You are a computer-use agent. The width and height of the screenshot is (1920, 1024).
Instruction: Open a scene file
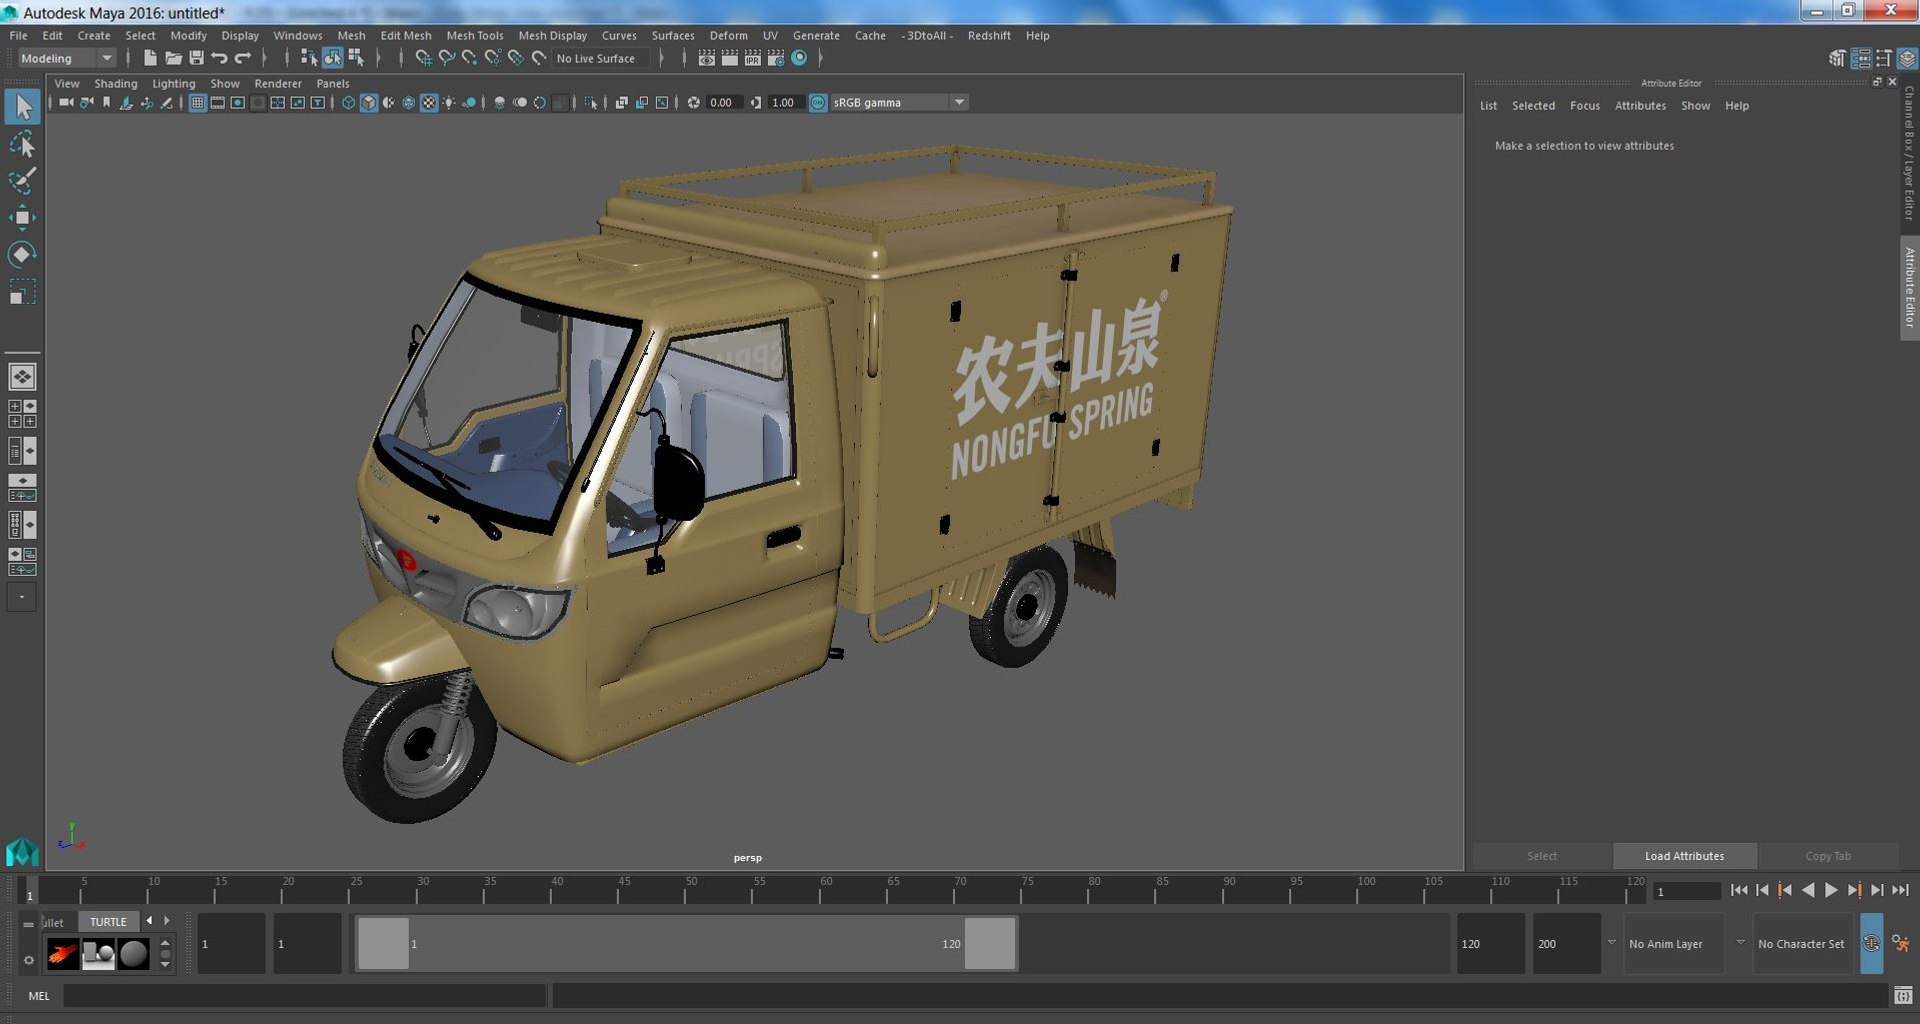pyautogui.click(x=173, y=58)
